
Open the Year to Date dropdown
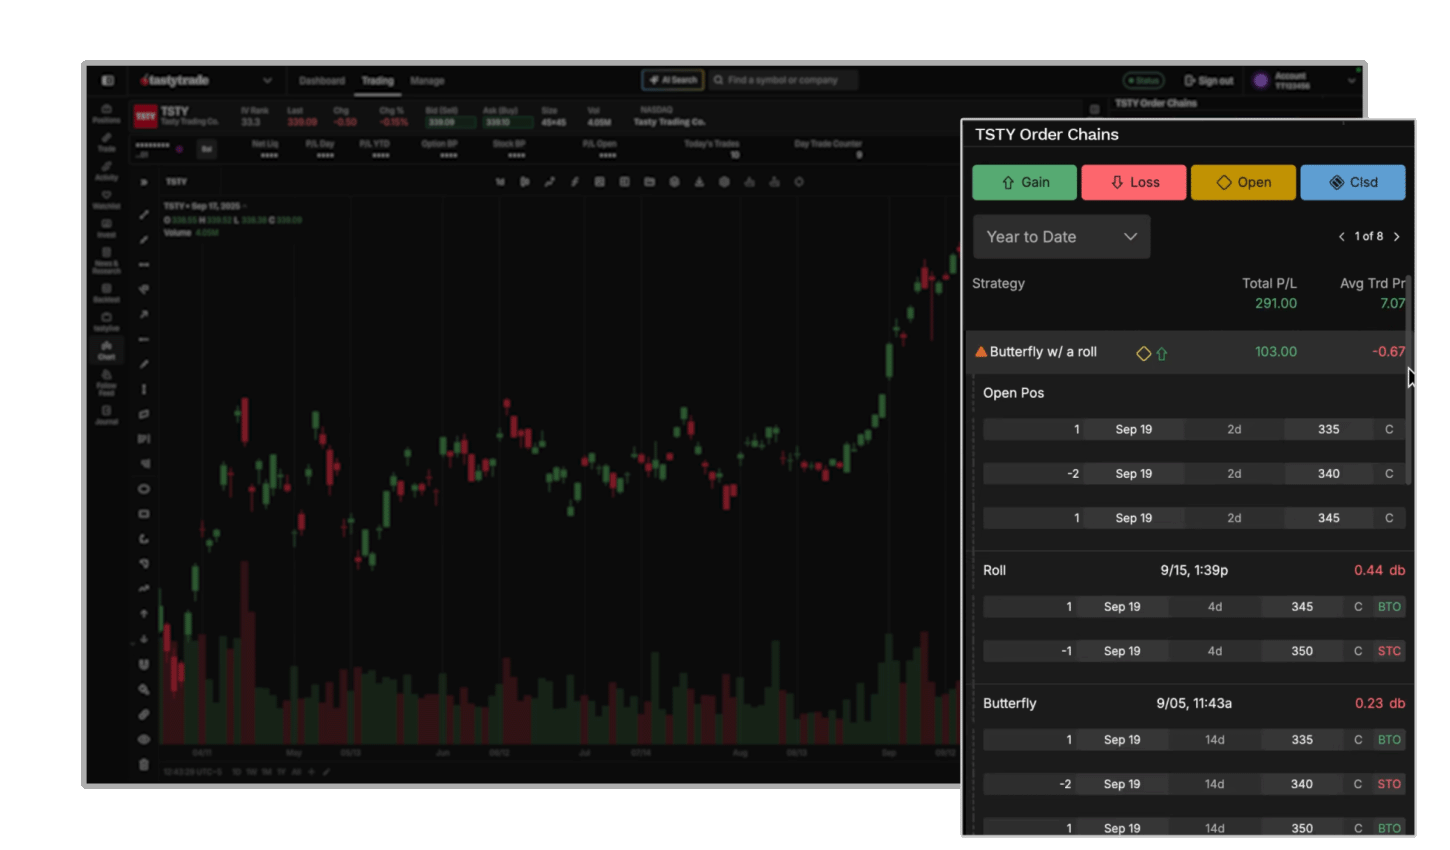[1061, 236]
